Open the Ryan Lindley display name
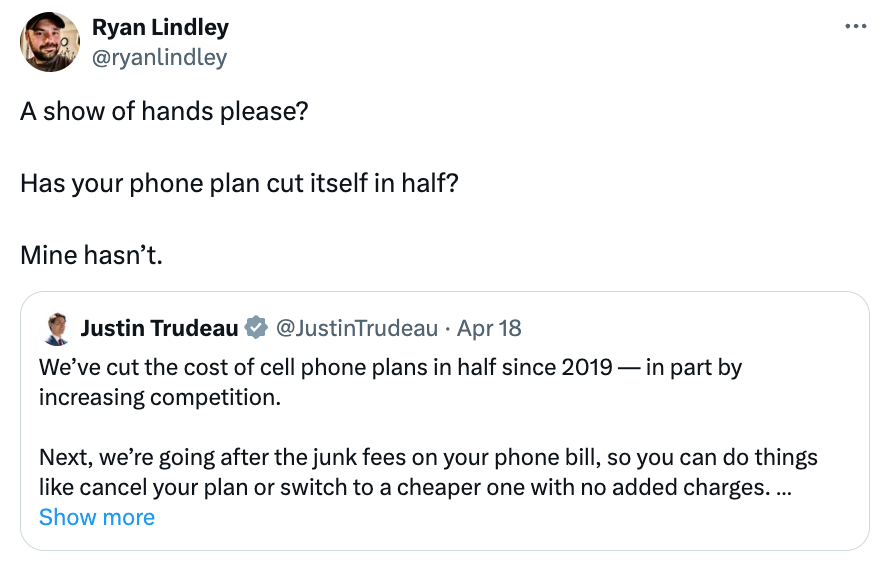The width and height of the screenshot is (888, 570). point(160,27)
